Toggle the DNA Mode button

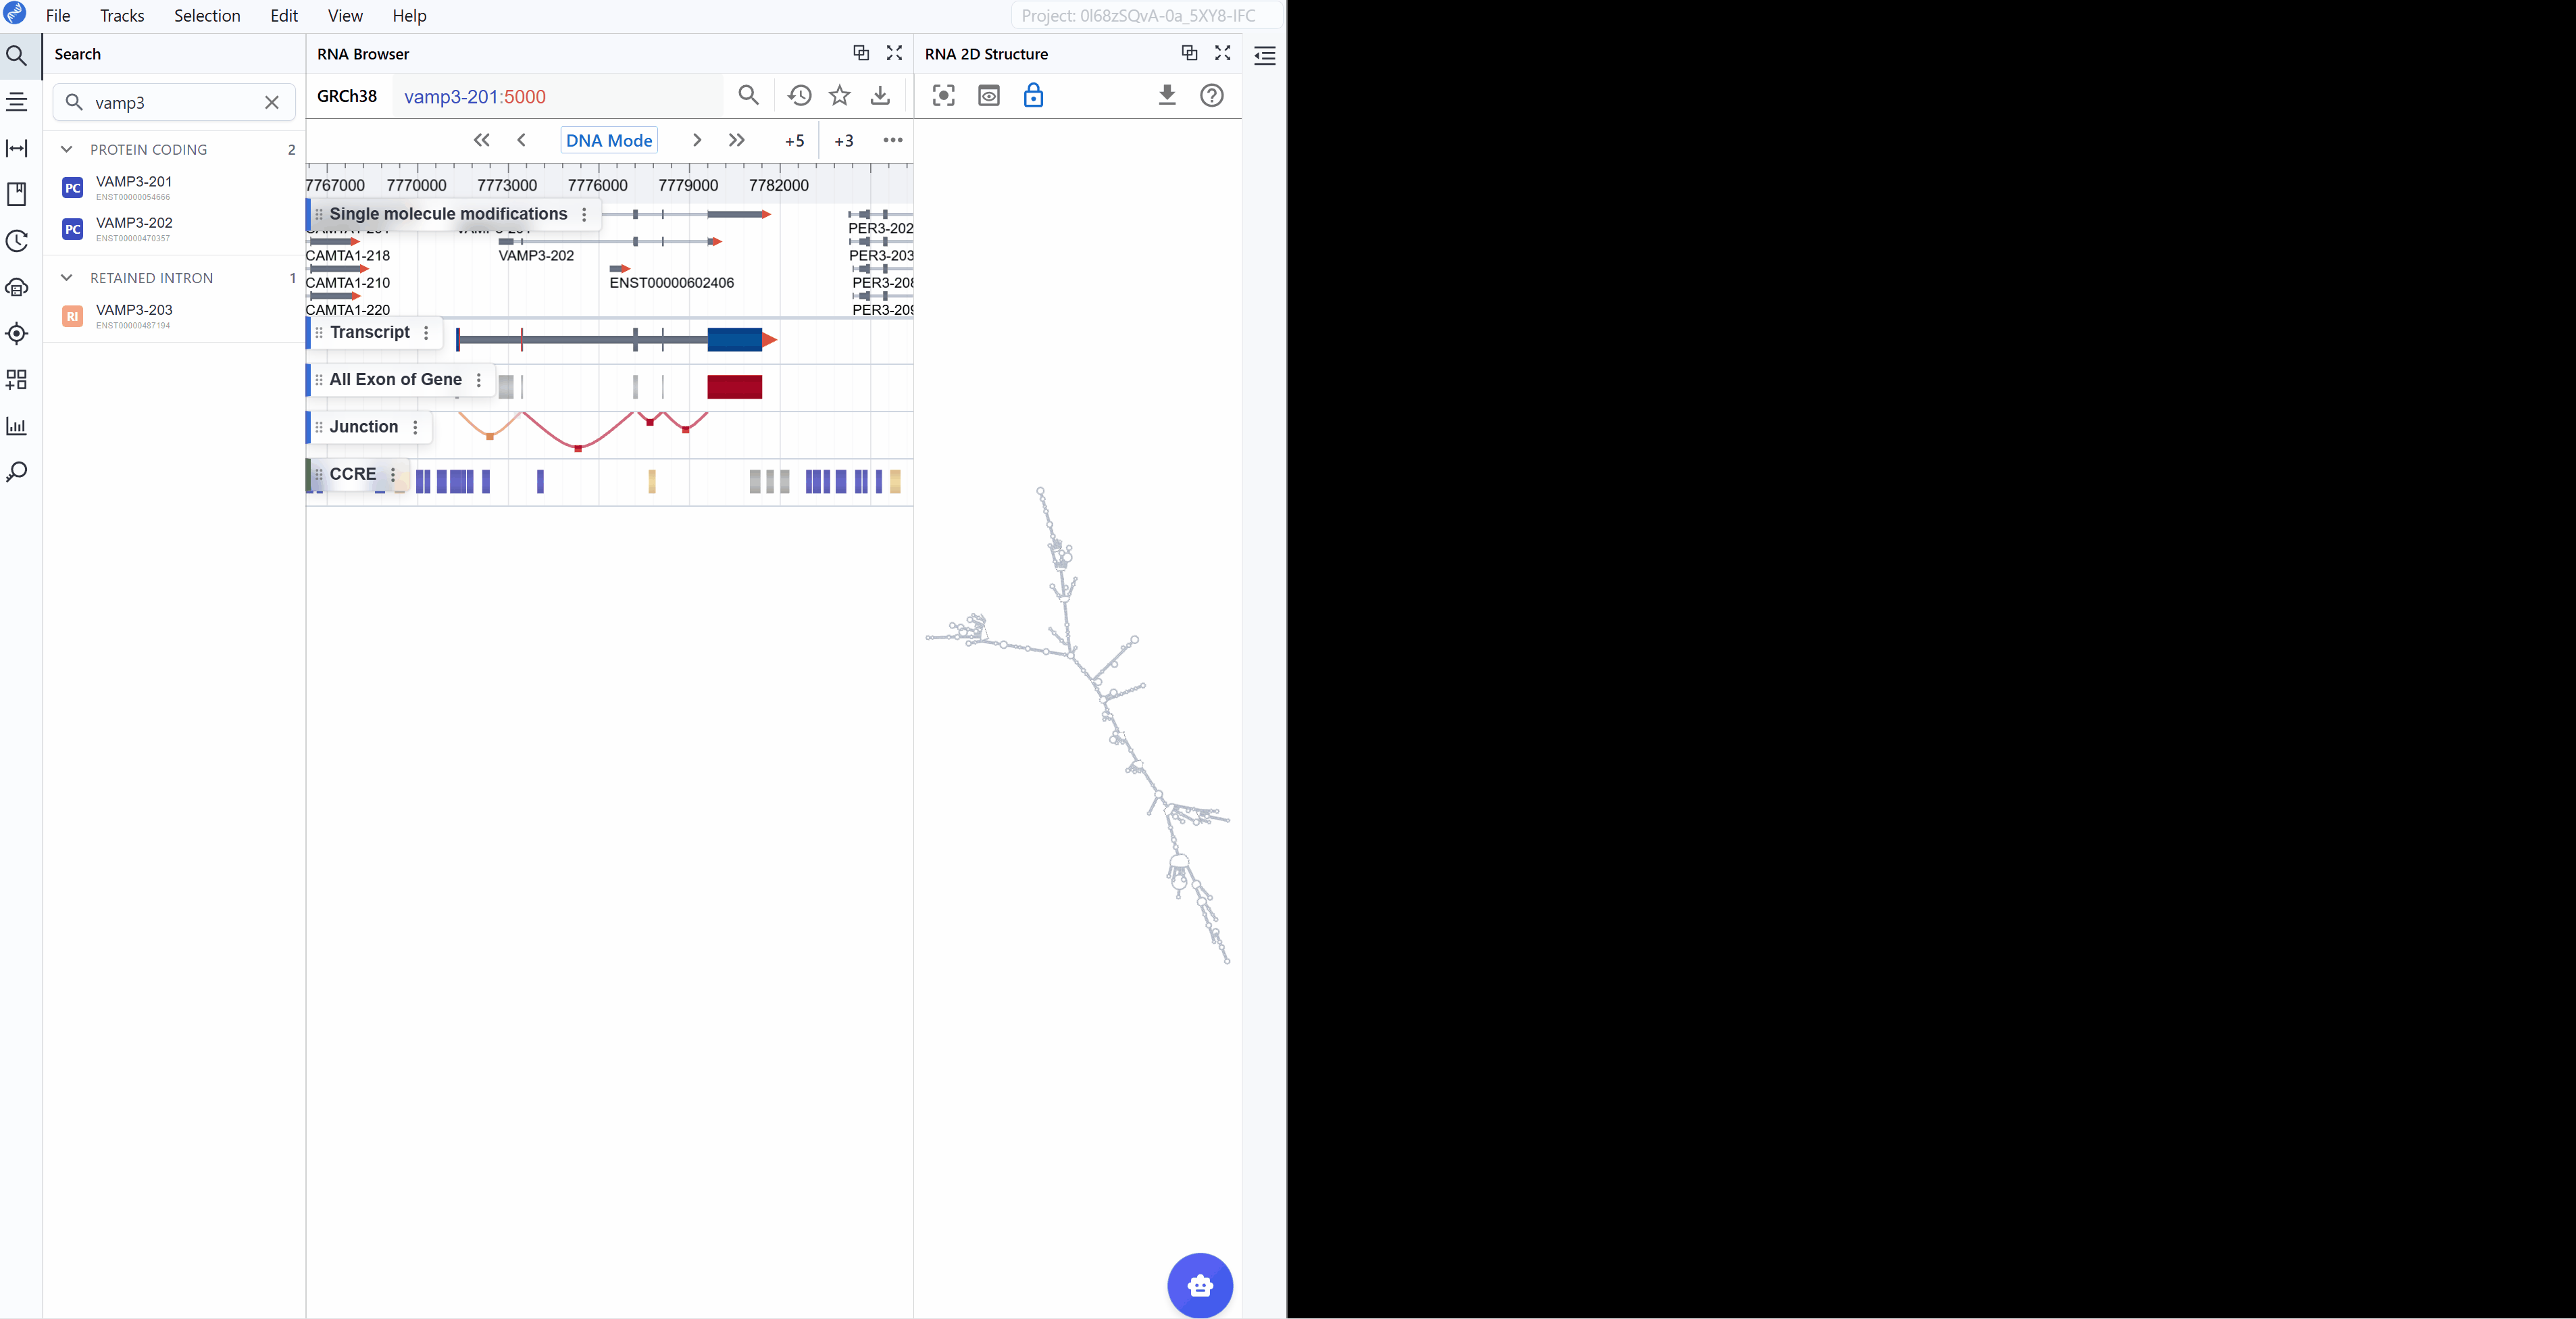608,141
